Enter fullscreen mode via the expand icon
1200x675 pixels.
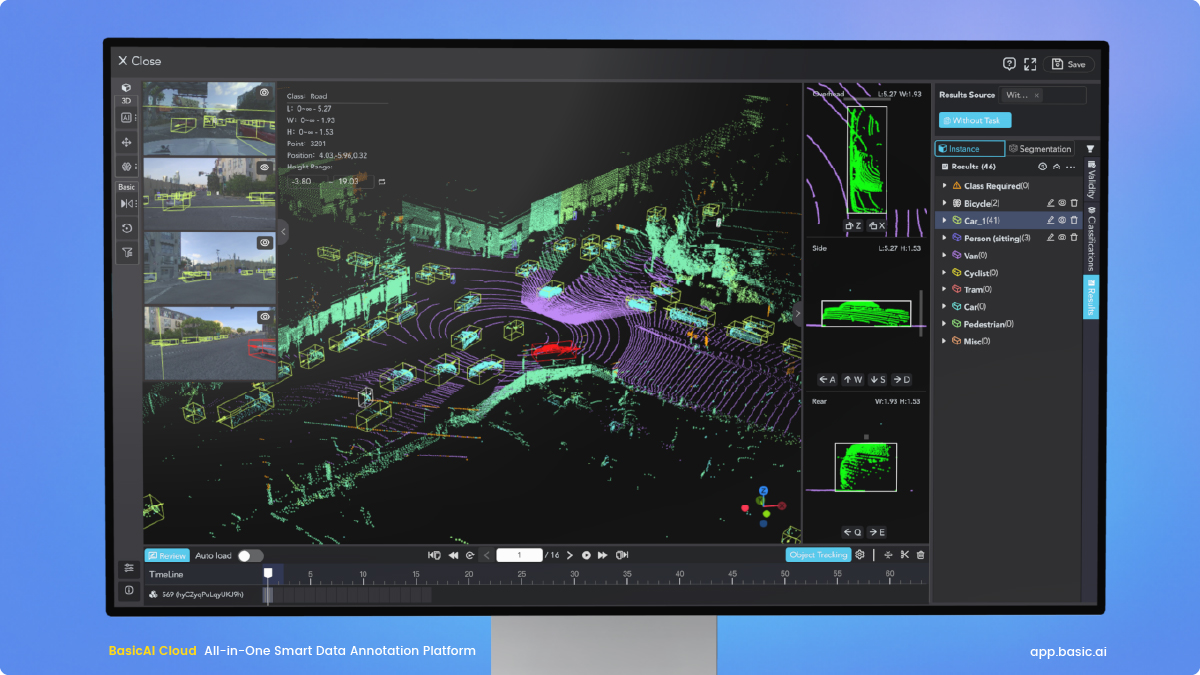(1030, 64)
